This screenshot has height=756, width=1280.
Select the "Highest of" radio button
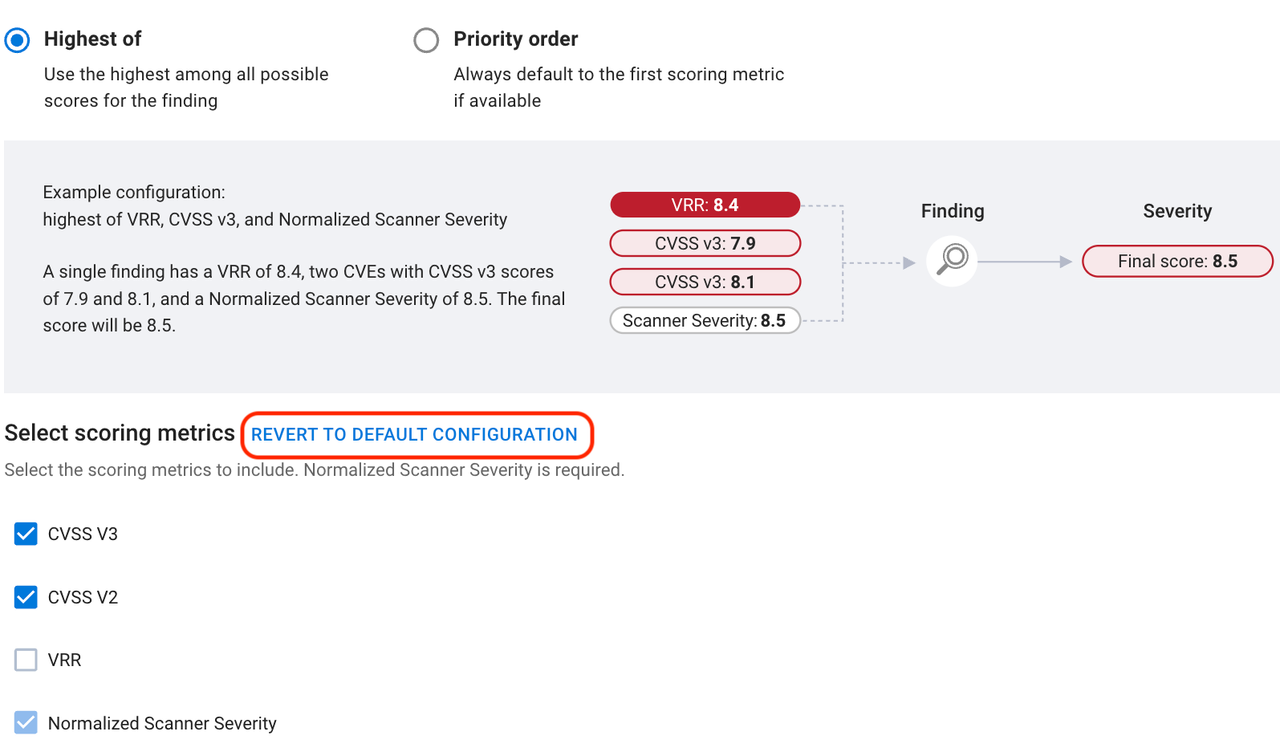[17, 40]
